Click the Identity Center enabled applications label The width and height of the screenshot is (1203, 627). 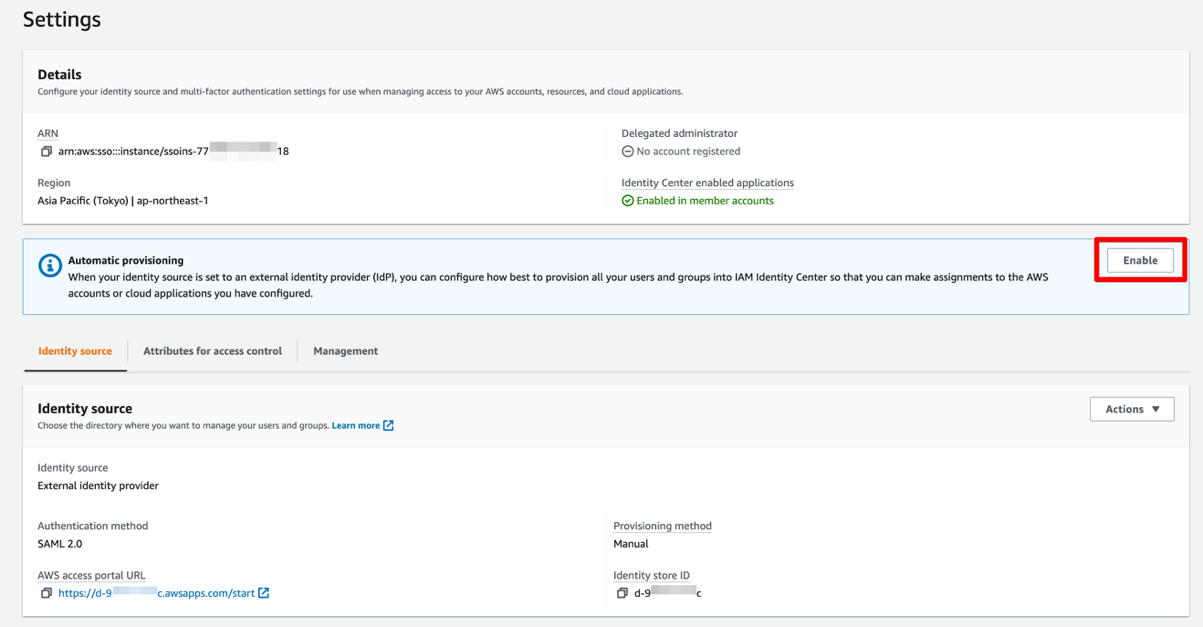707,183
